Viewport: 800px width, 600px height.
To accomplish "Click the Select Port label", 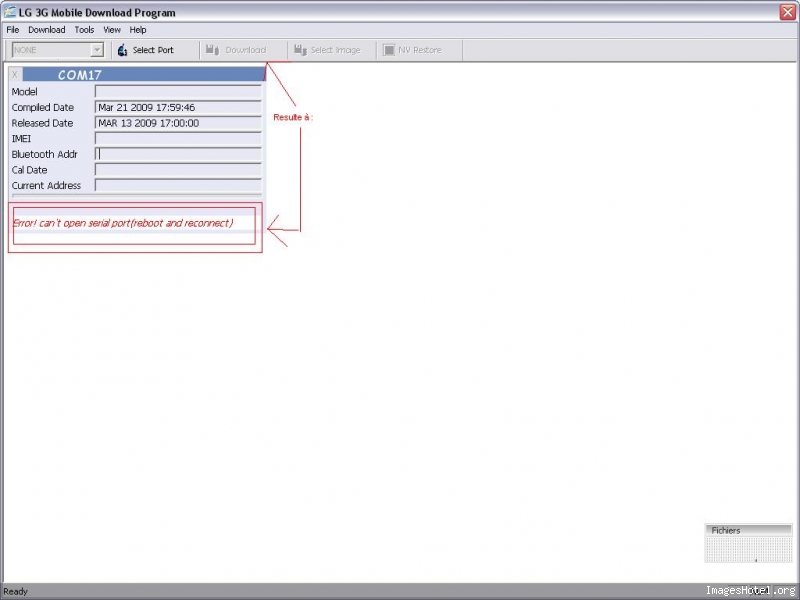I will pos(153,50).
